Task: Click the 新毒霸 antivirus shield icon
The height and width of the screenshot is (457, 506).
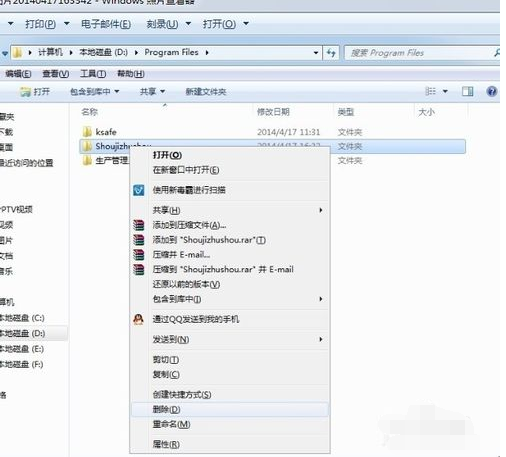Action: (x=139, y=190)
